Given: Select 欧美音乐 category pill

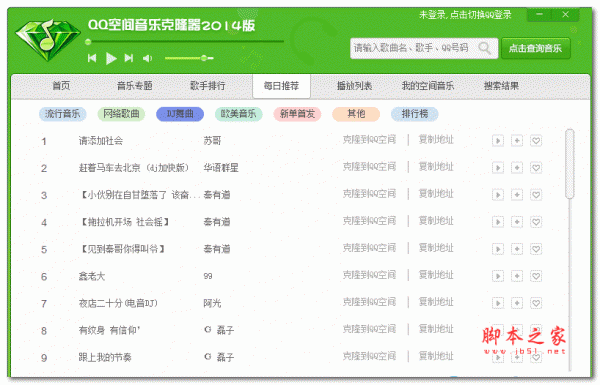Looking at the screenshot, I should 238,114.
